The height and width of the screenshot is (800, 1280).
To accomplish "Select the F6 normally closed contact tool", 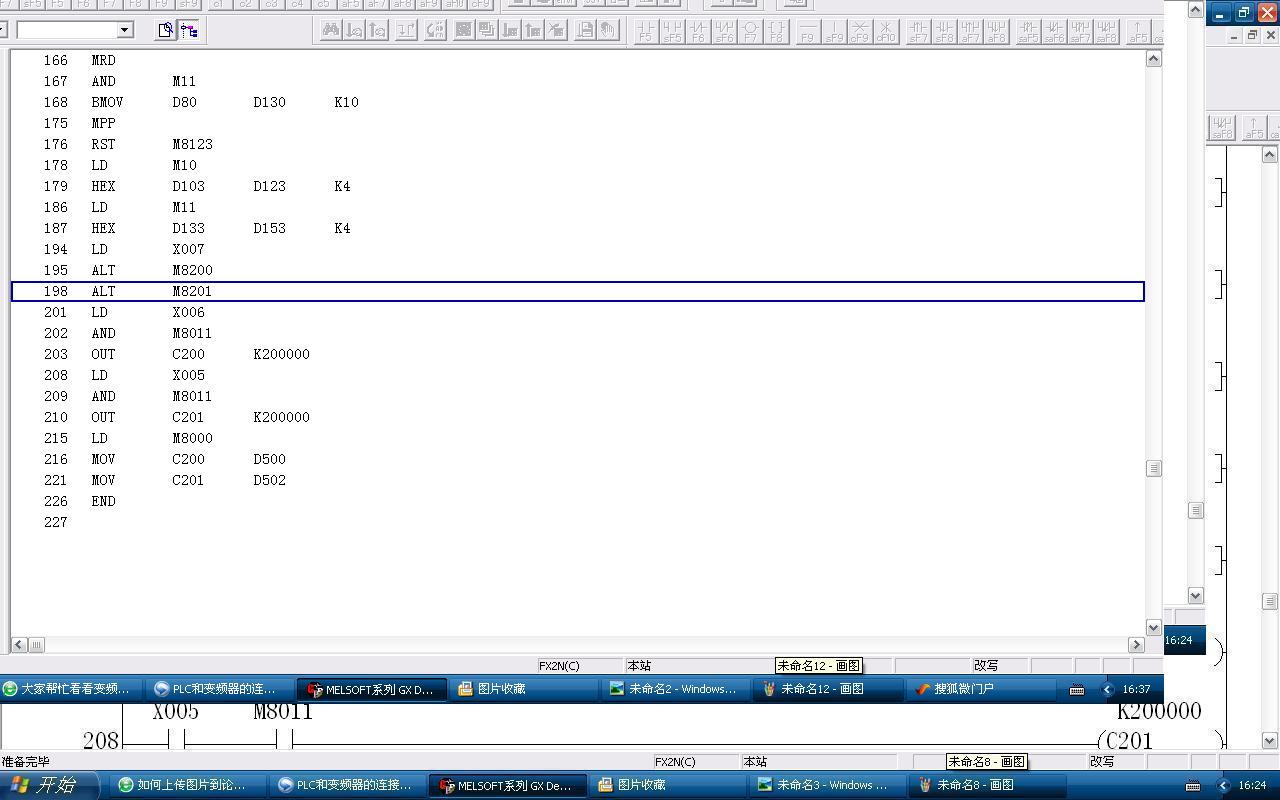I will pos(698,31).
